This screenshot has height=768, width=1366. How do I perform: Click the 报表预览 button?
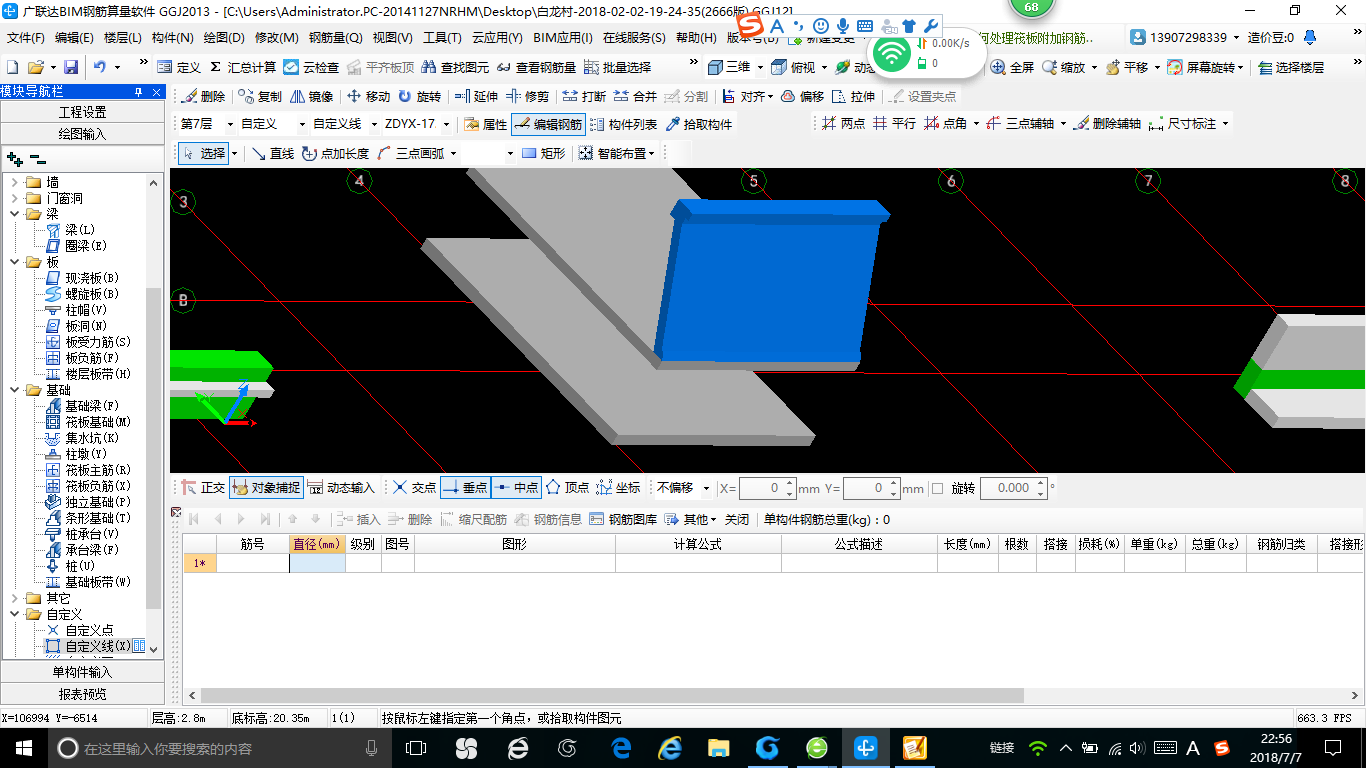click(83, 694)
